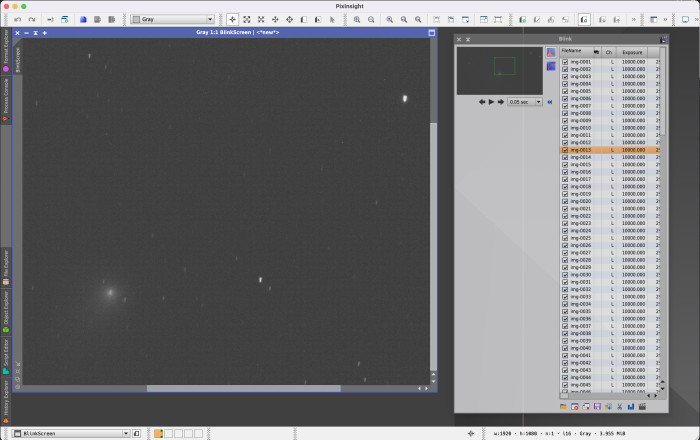Toggle the Blink auto histogram transform icon
700x440 pixels.
[x=551, y=53]
